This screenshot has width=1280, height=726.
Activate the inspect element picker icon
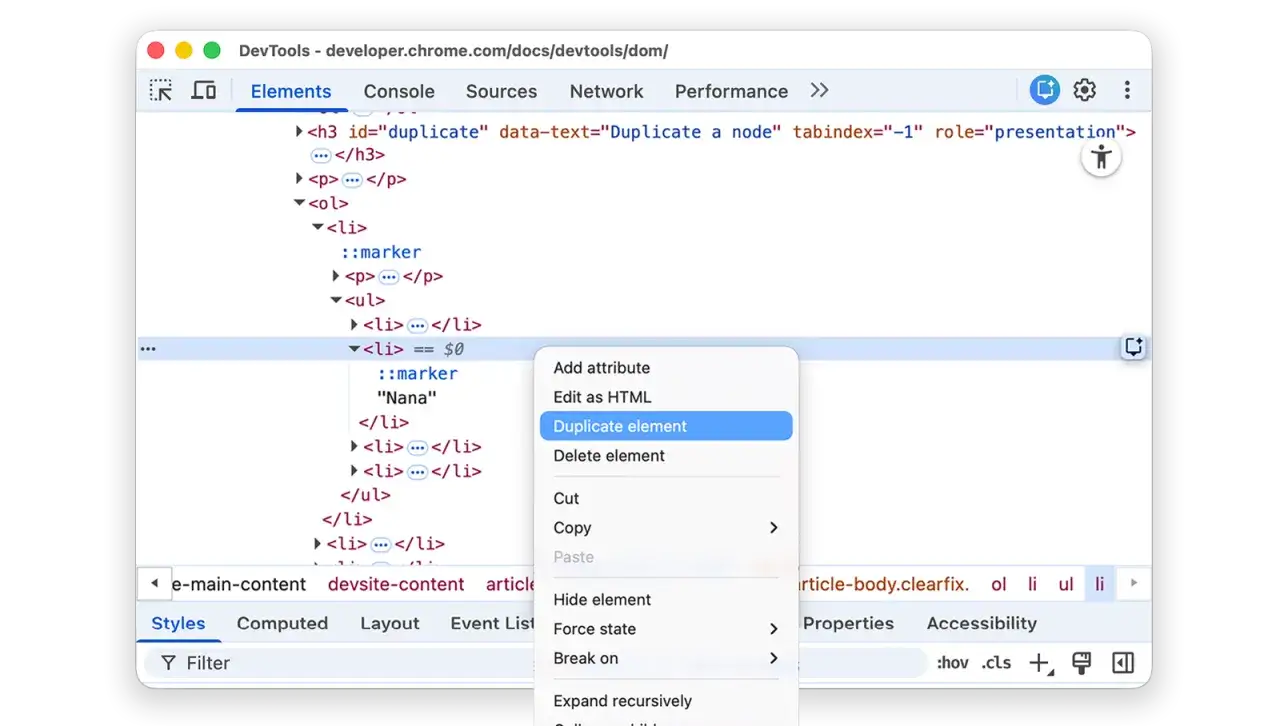tap(161, 91)
